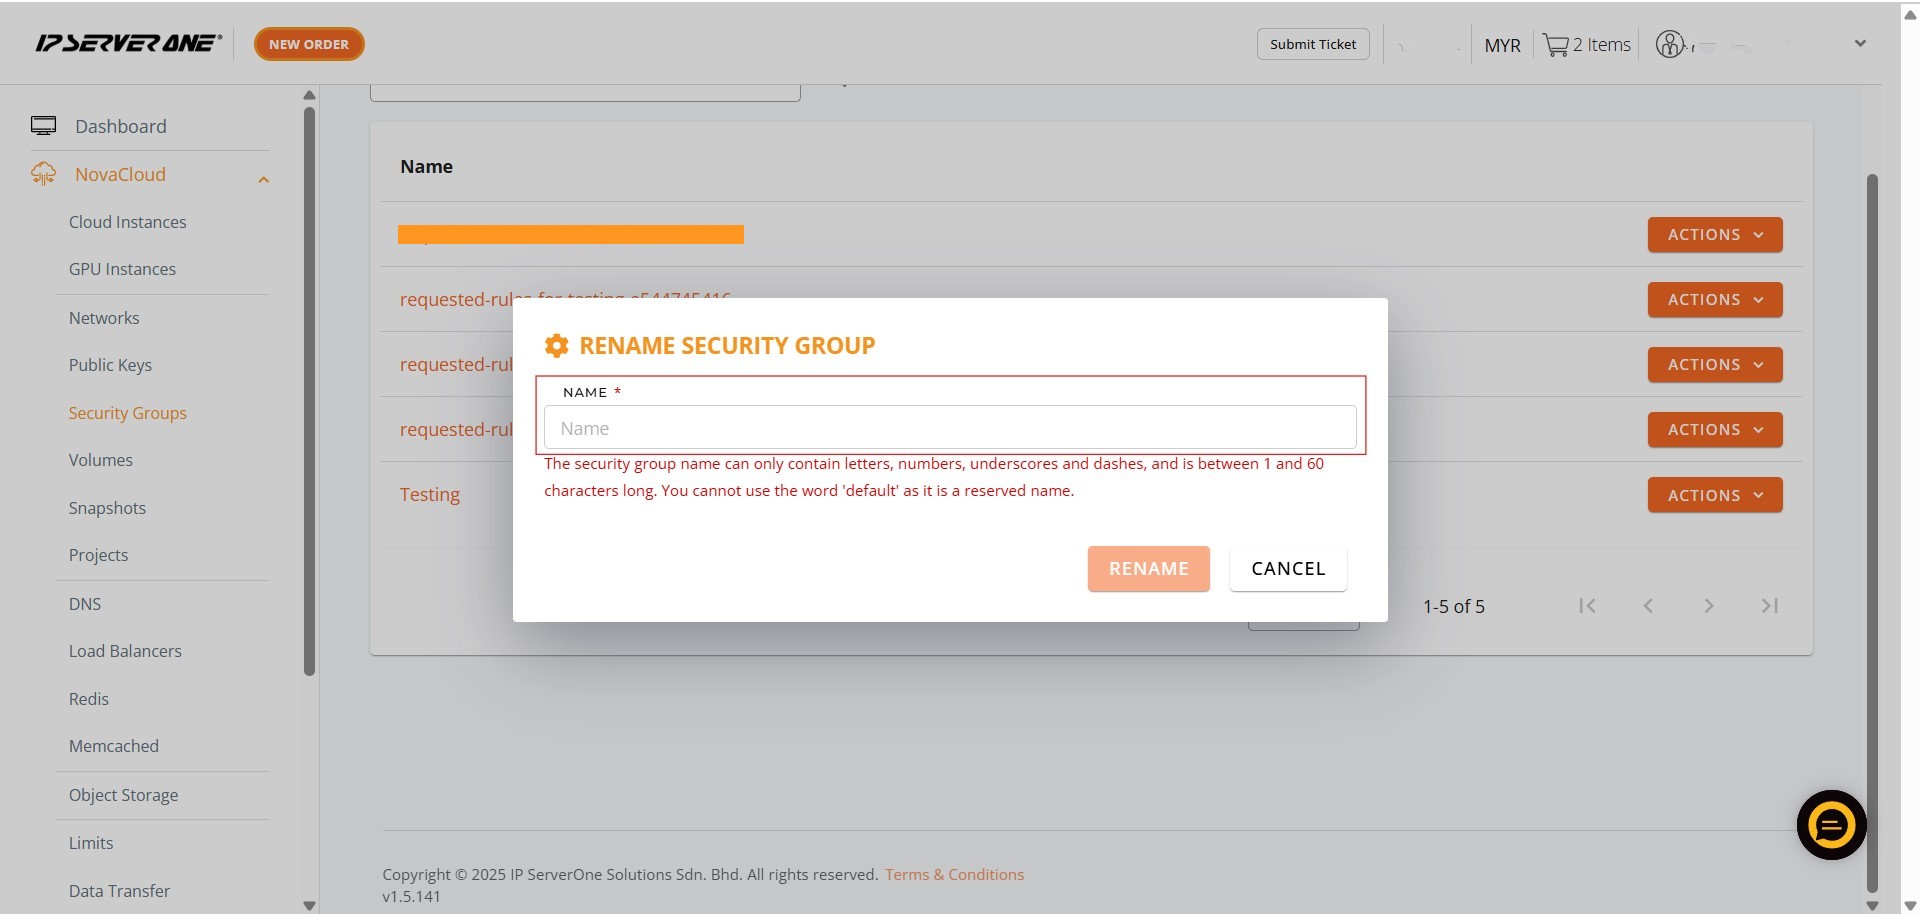Click the NEW ORDER button
Image resolution: width=1920 pixels, height=914 pixels.
[308, 44]
